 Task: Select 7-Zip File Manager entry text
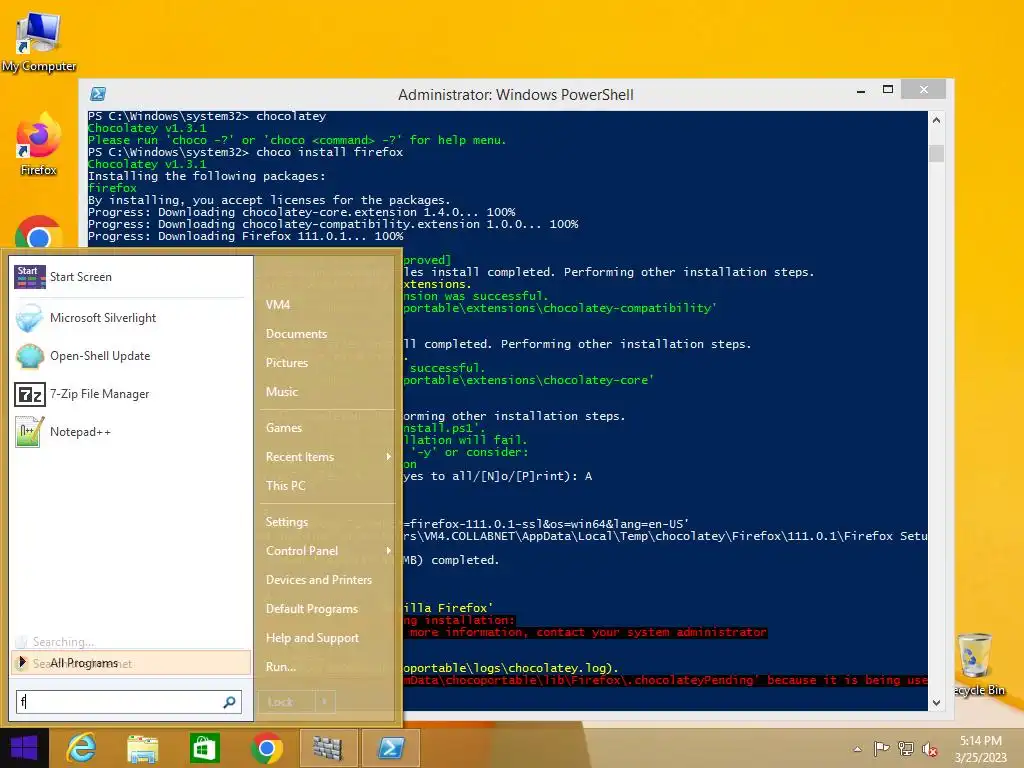(99, 394)
